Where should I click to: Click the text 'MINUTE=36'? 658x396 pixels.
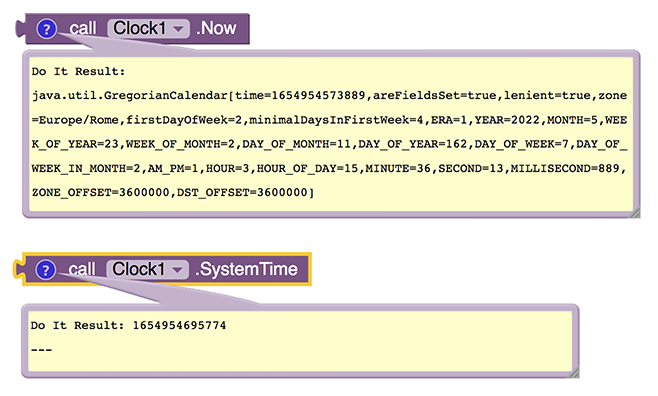(398, 169)
